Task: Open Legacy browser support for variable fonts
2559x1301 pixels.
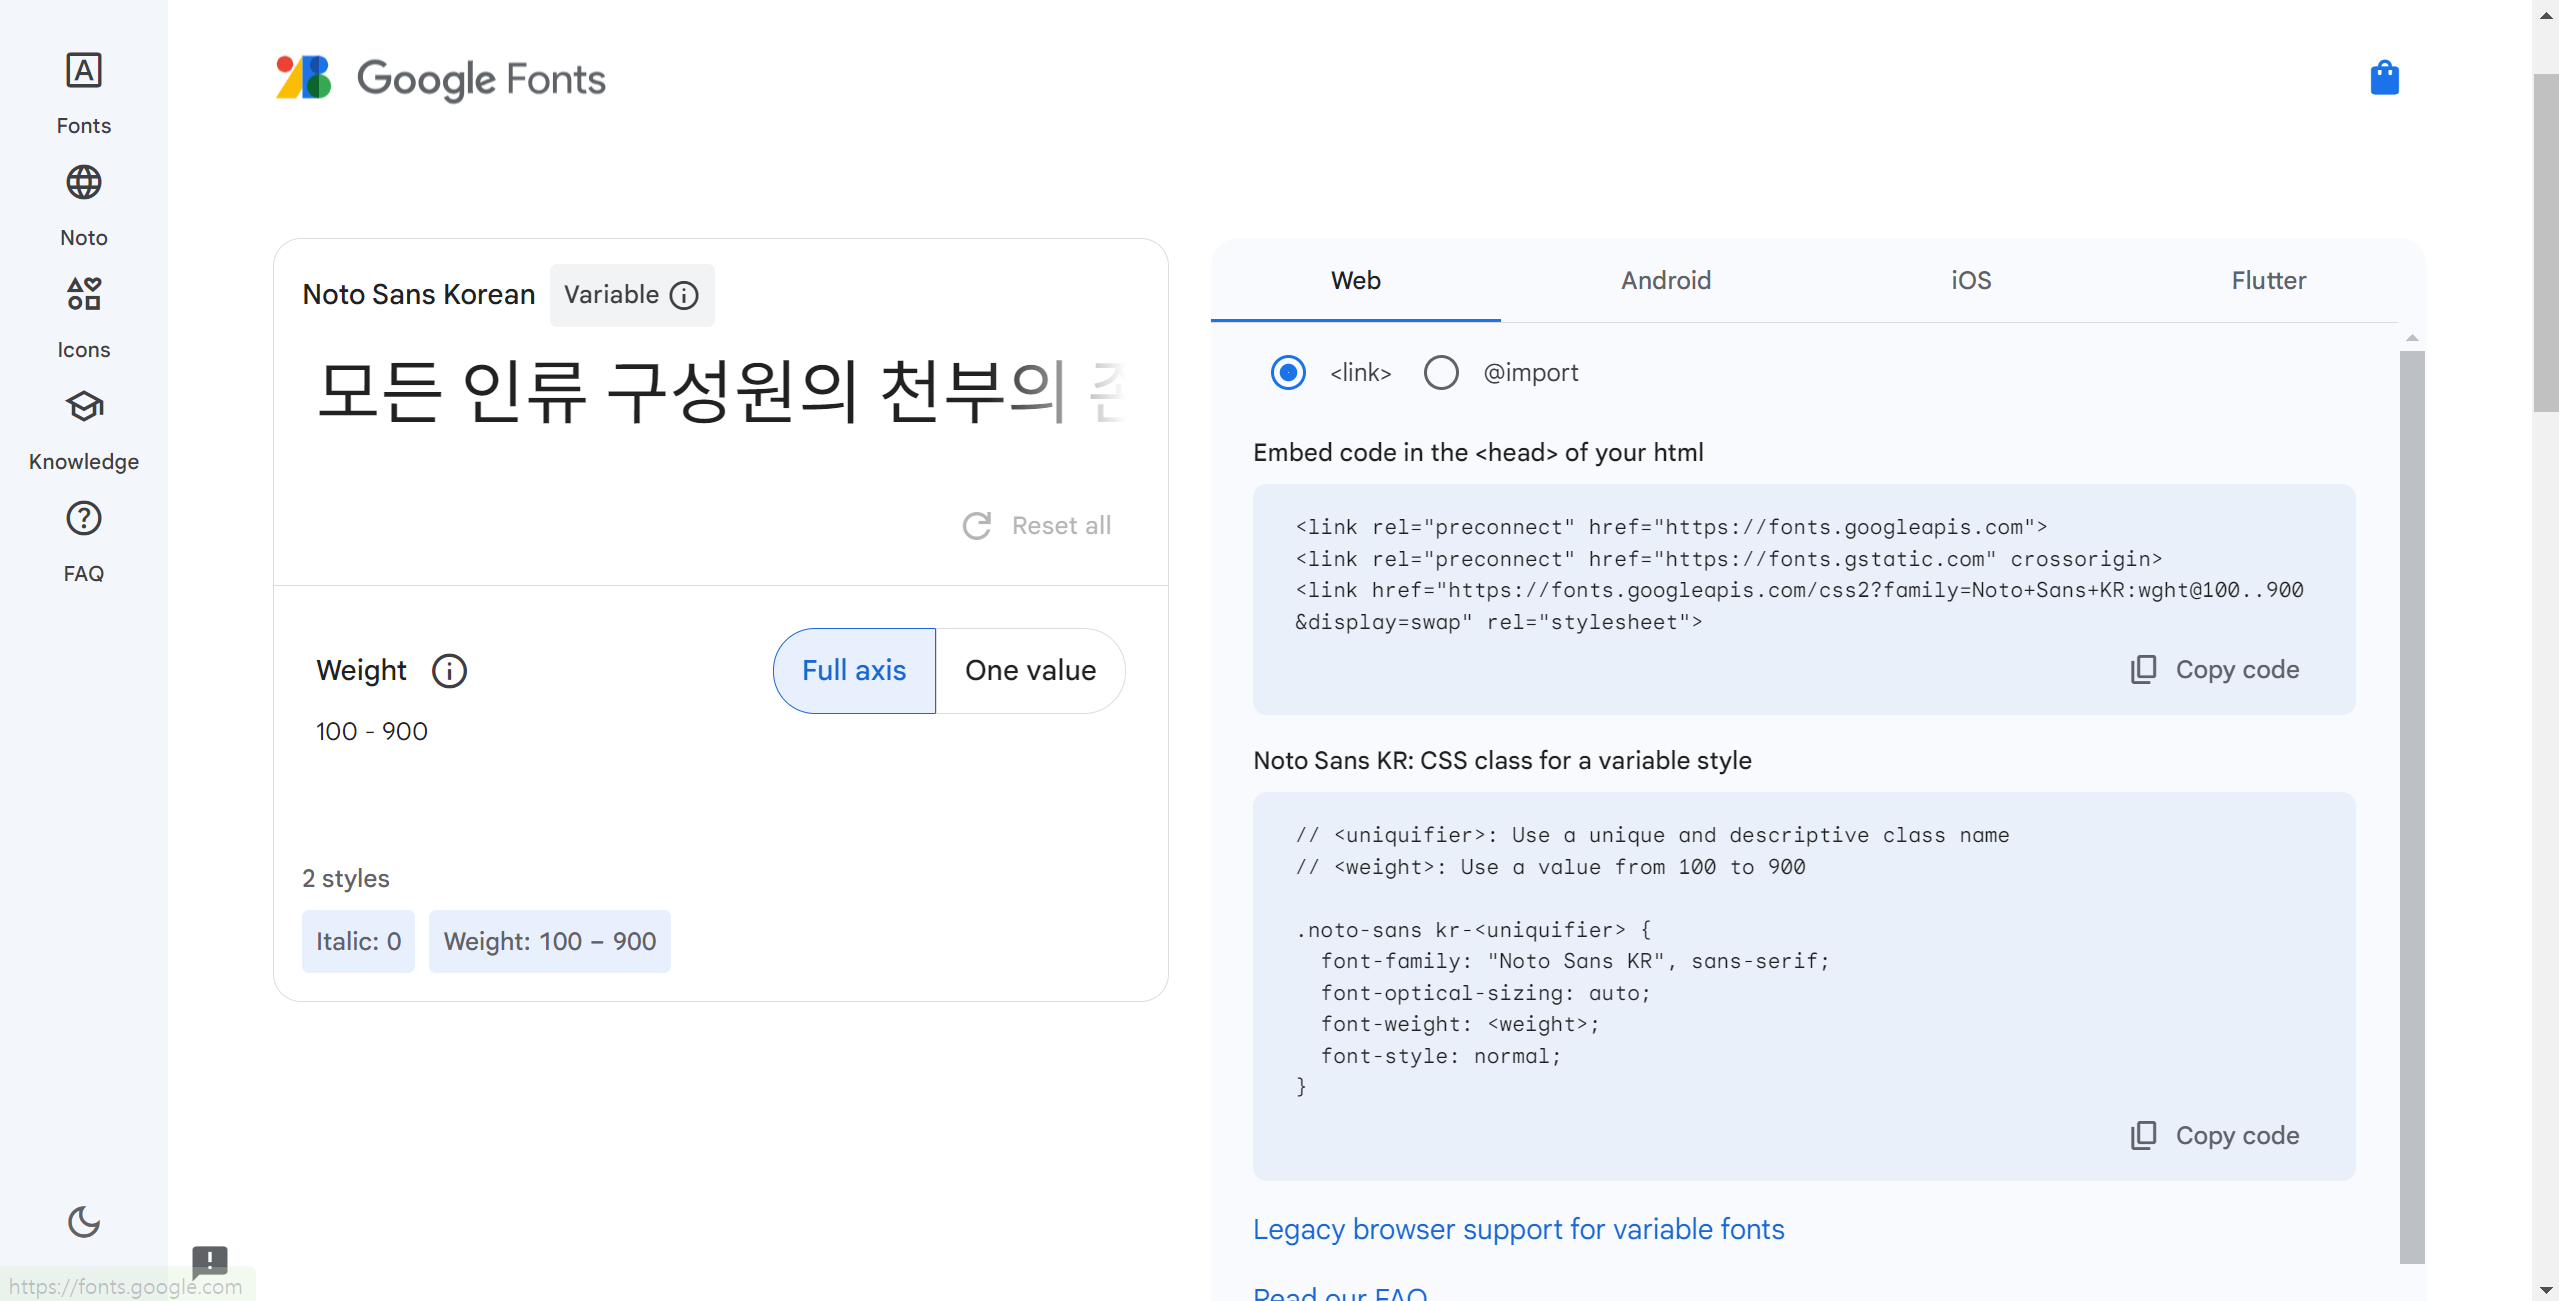Action: coord(1518,1229)
